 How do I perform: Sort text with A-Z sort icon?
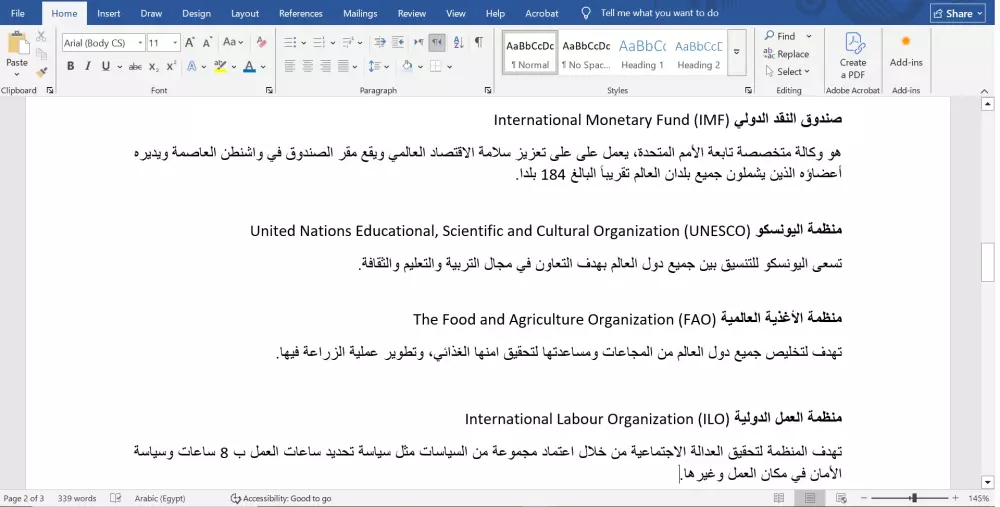point(459,43)
